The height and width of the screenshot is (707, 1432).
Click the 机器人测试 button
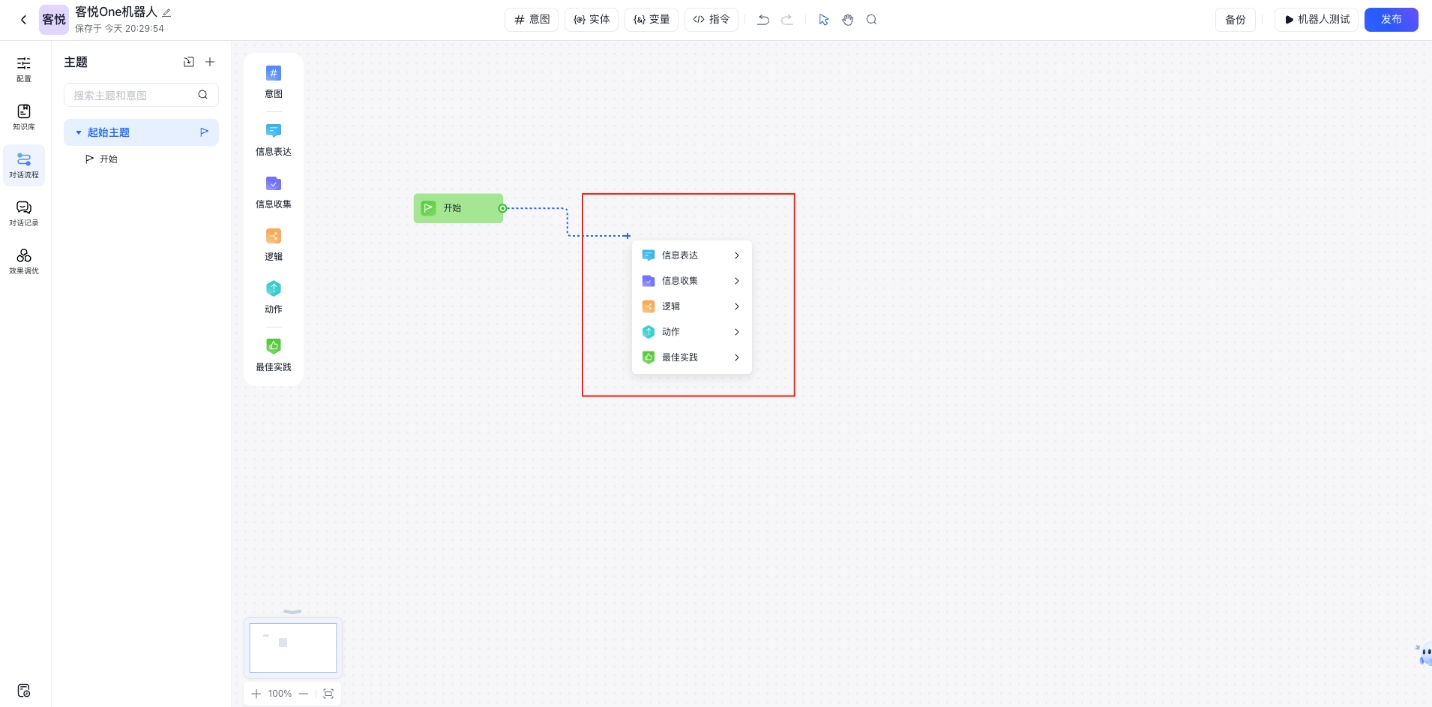coord(1316,20)
